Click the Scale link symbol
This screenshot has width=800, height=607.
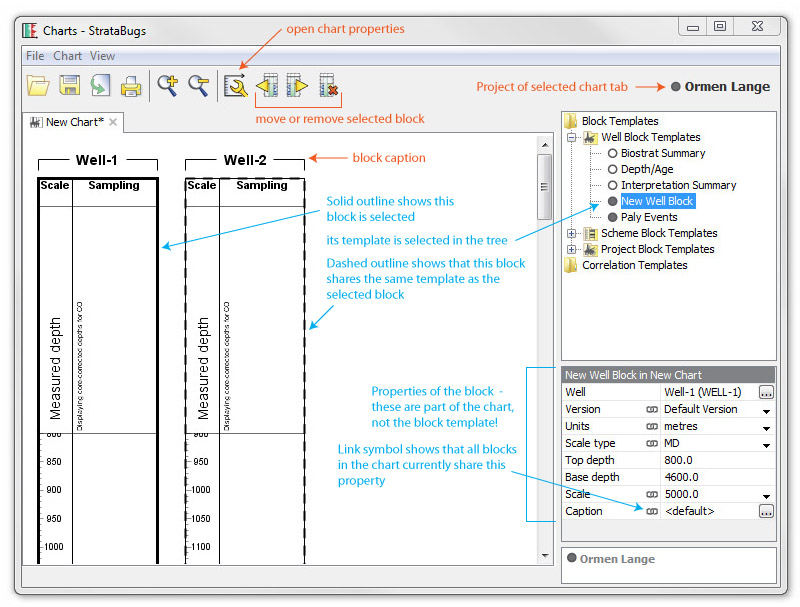pos(652,494)
